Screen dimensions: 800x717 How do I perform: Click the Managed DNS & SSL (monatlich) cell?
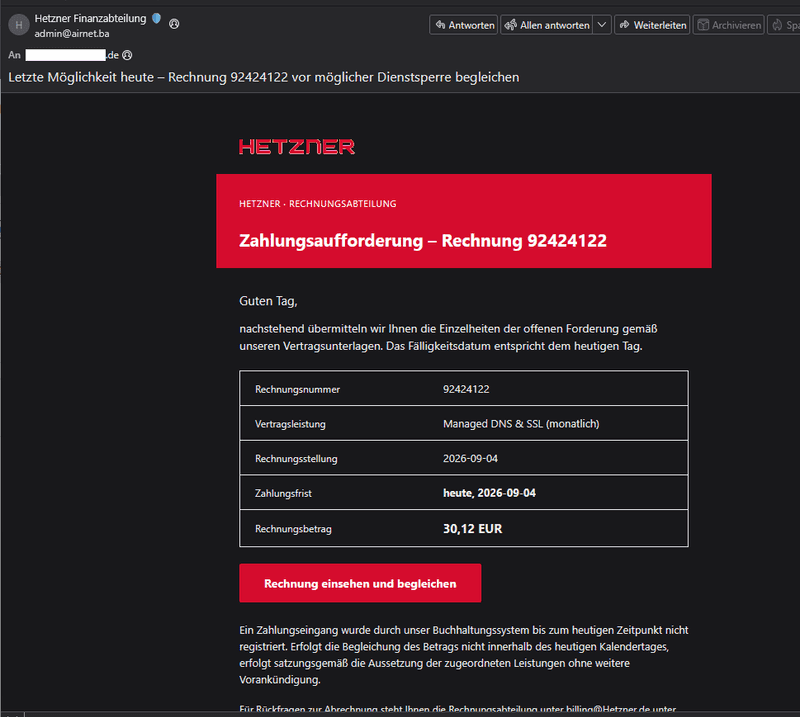click(x=521, y=424)
